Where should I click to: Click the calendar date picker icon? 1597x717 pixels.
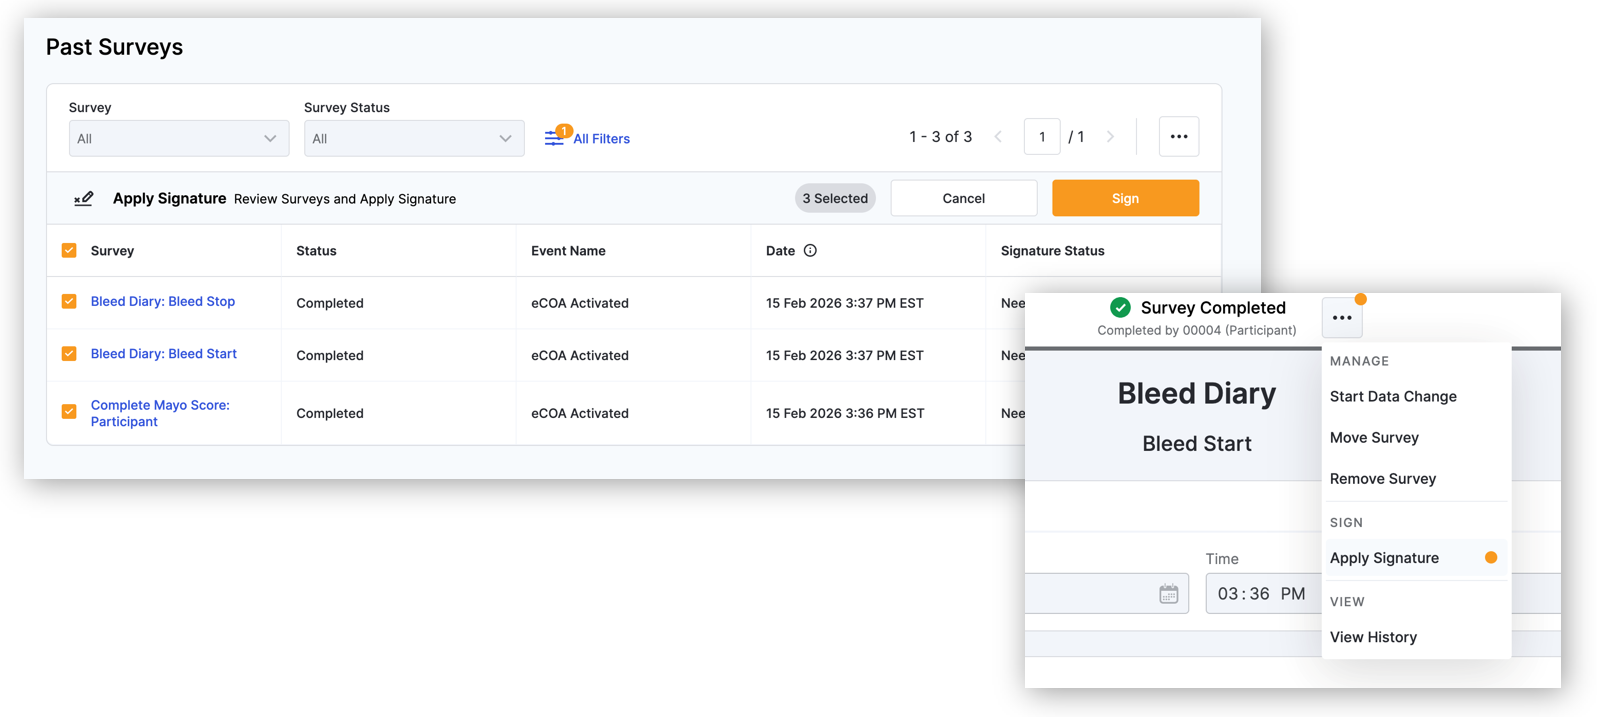pos(1168,594)
